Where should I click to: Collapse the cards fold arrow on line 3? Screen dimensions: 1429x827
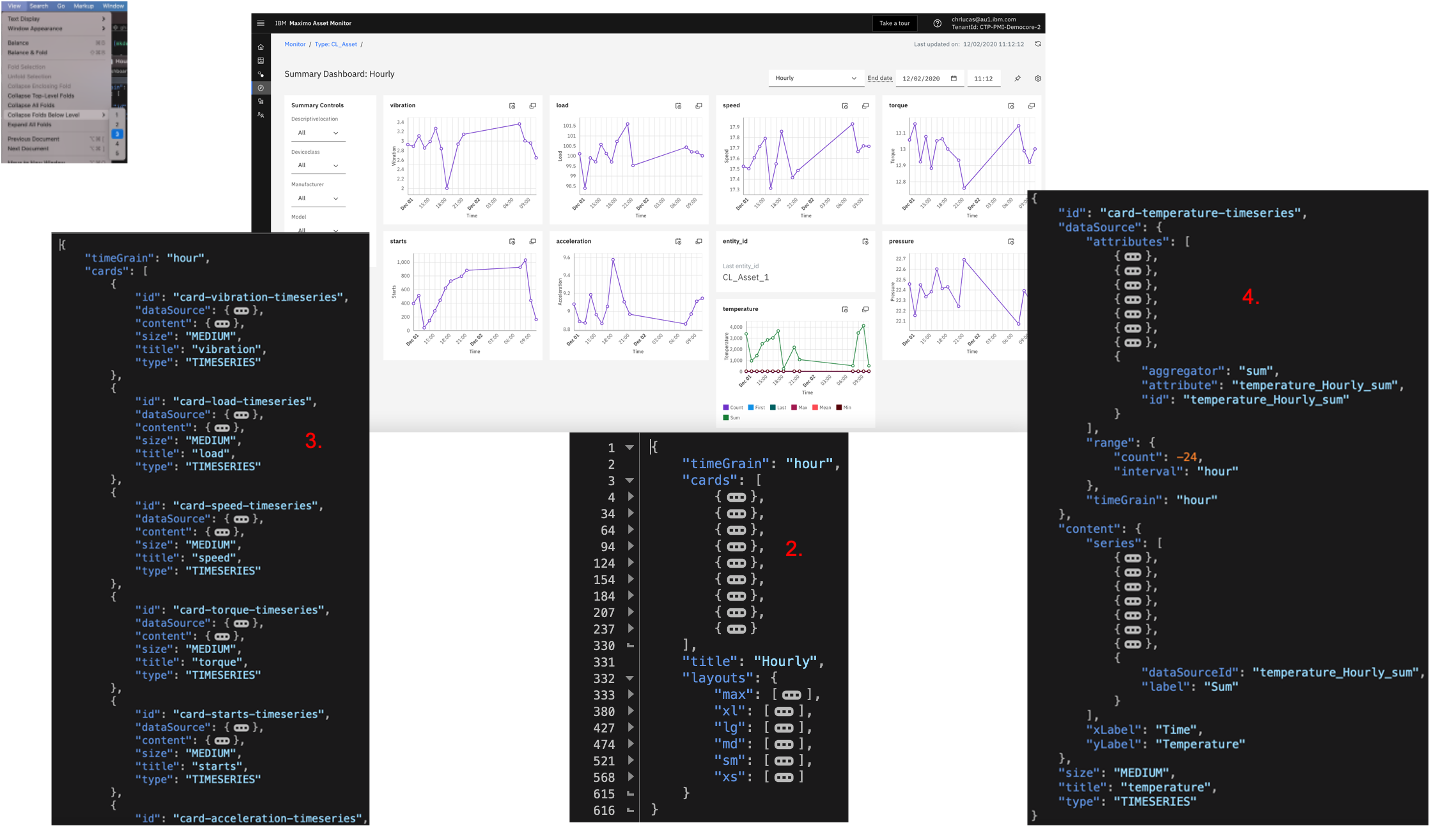(x=629, y=481)
